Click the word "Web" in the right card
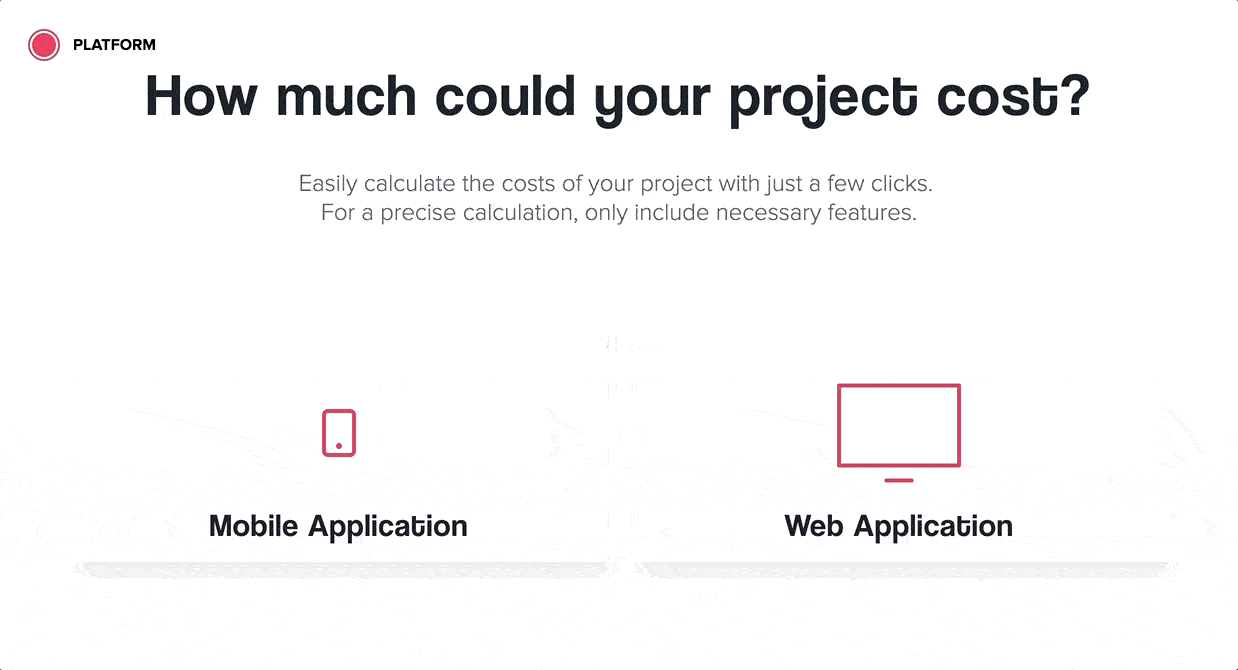The image size is (1238, 670). coord(814,526)
